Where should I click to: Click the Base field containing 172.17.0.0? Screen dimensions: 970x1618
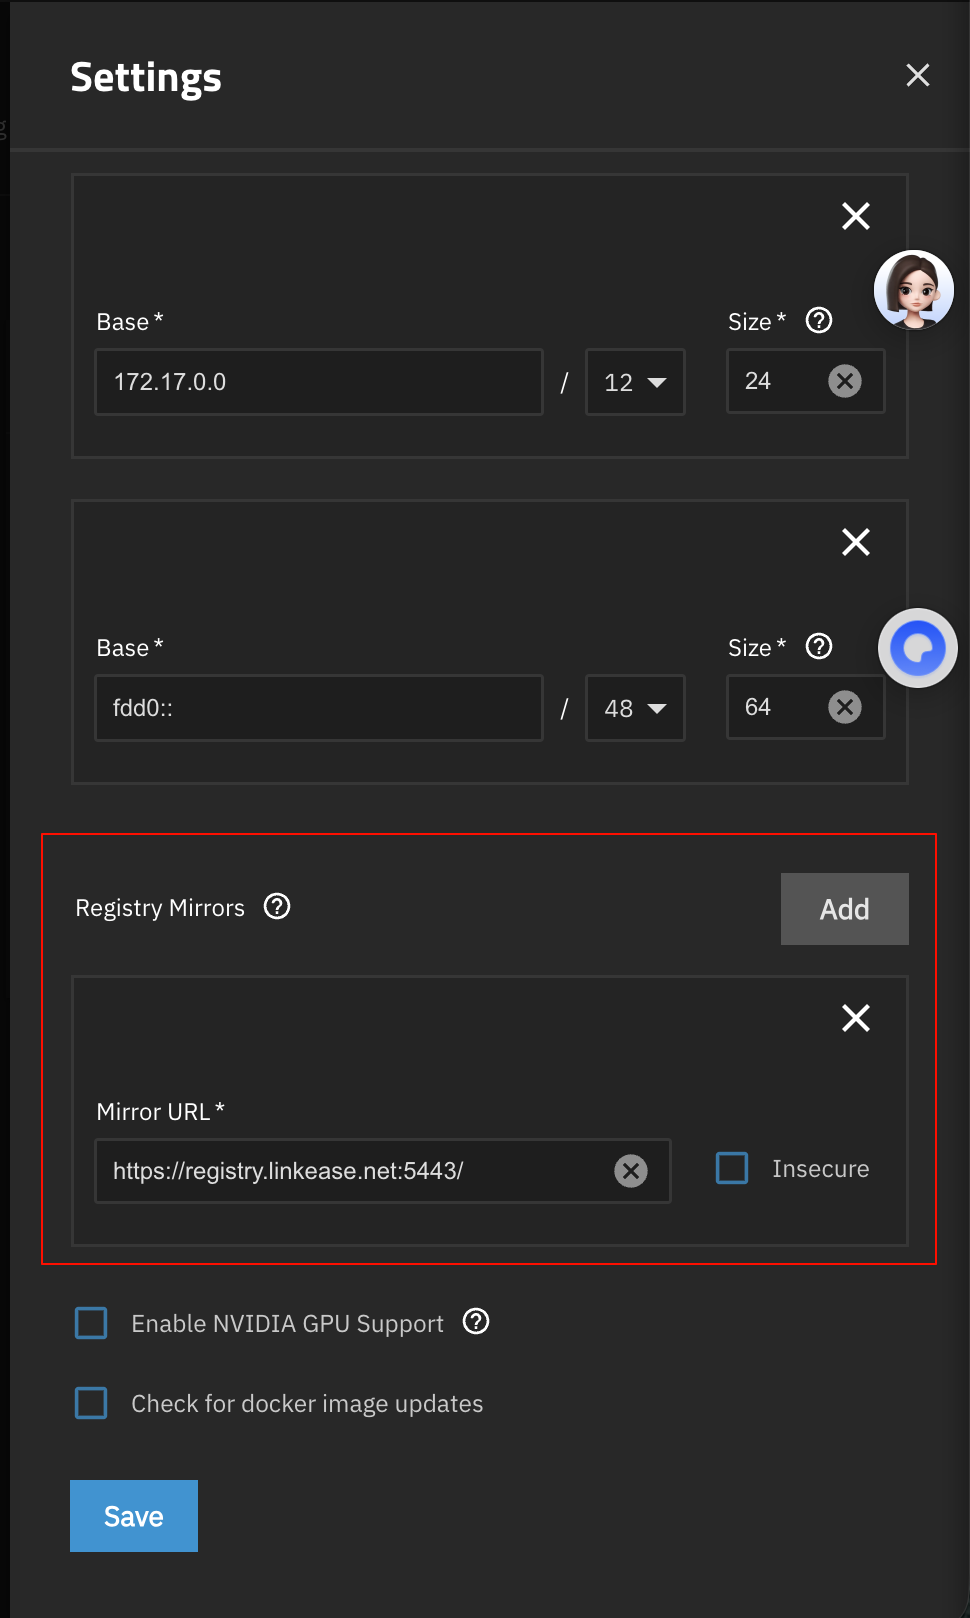click(x=318, y=382)
